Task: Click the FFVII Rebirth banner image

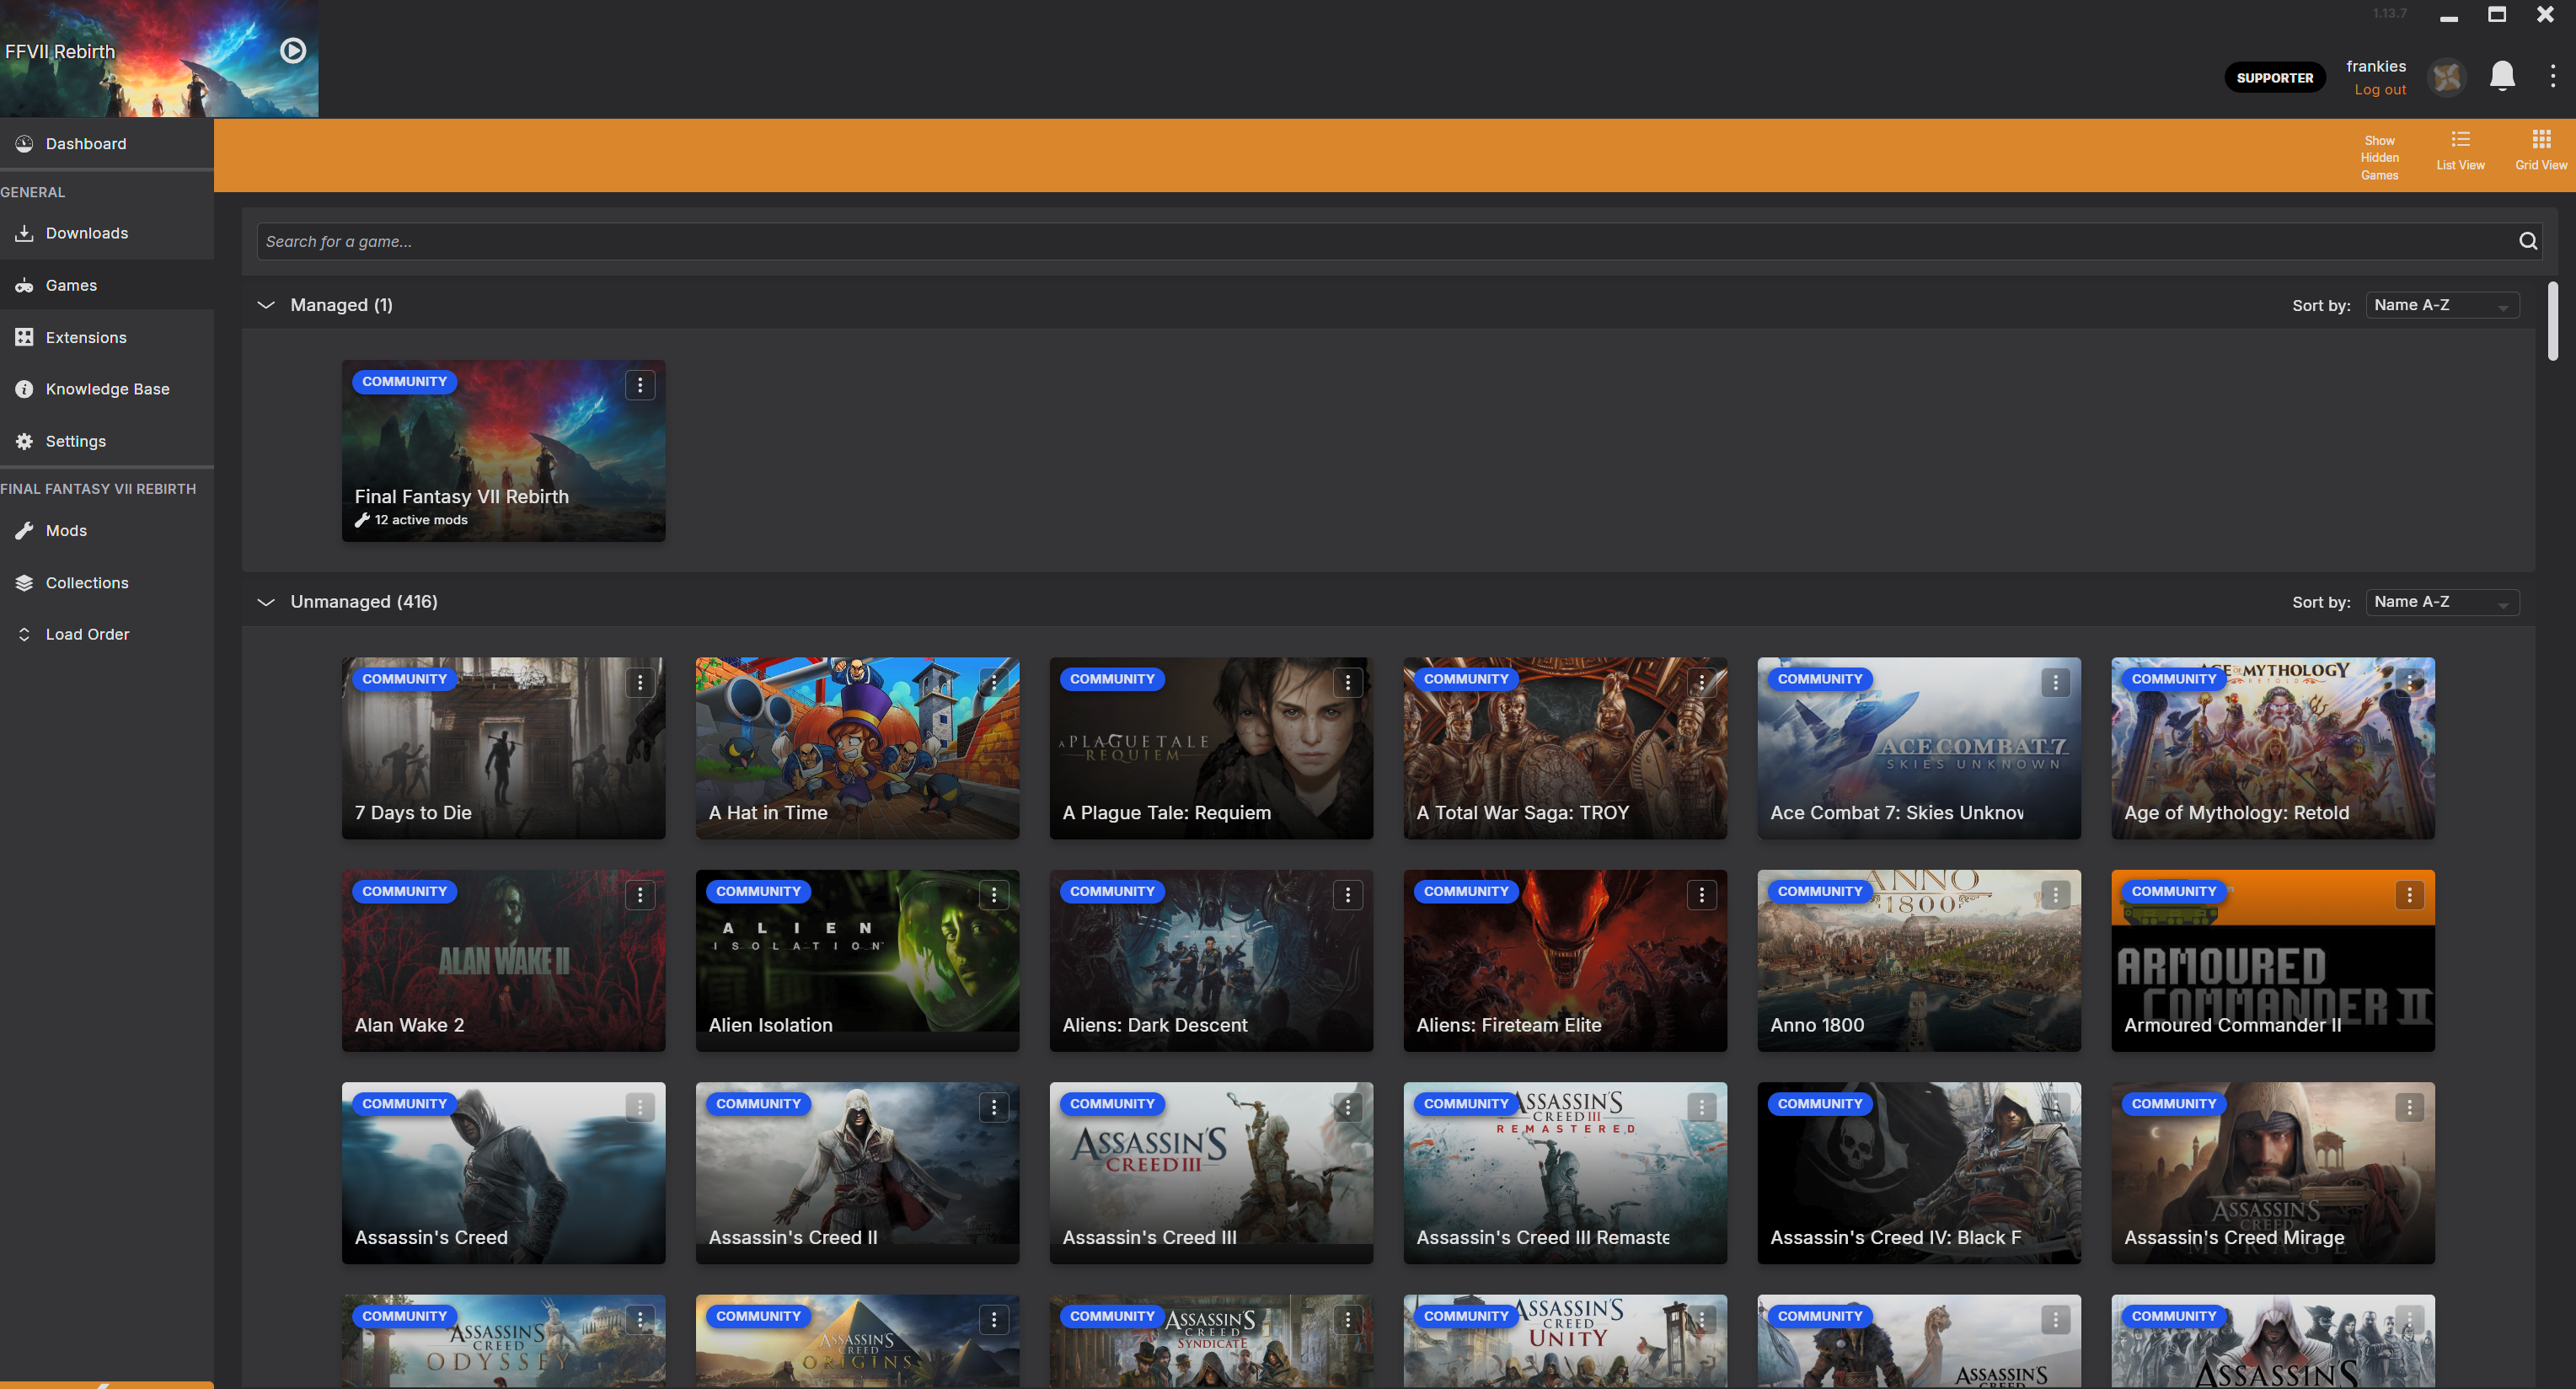Action: click(x=159, y=58)
